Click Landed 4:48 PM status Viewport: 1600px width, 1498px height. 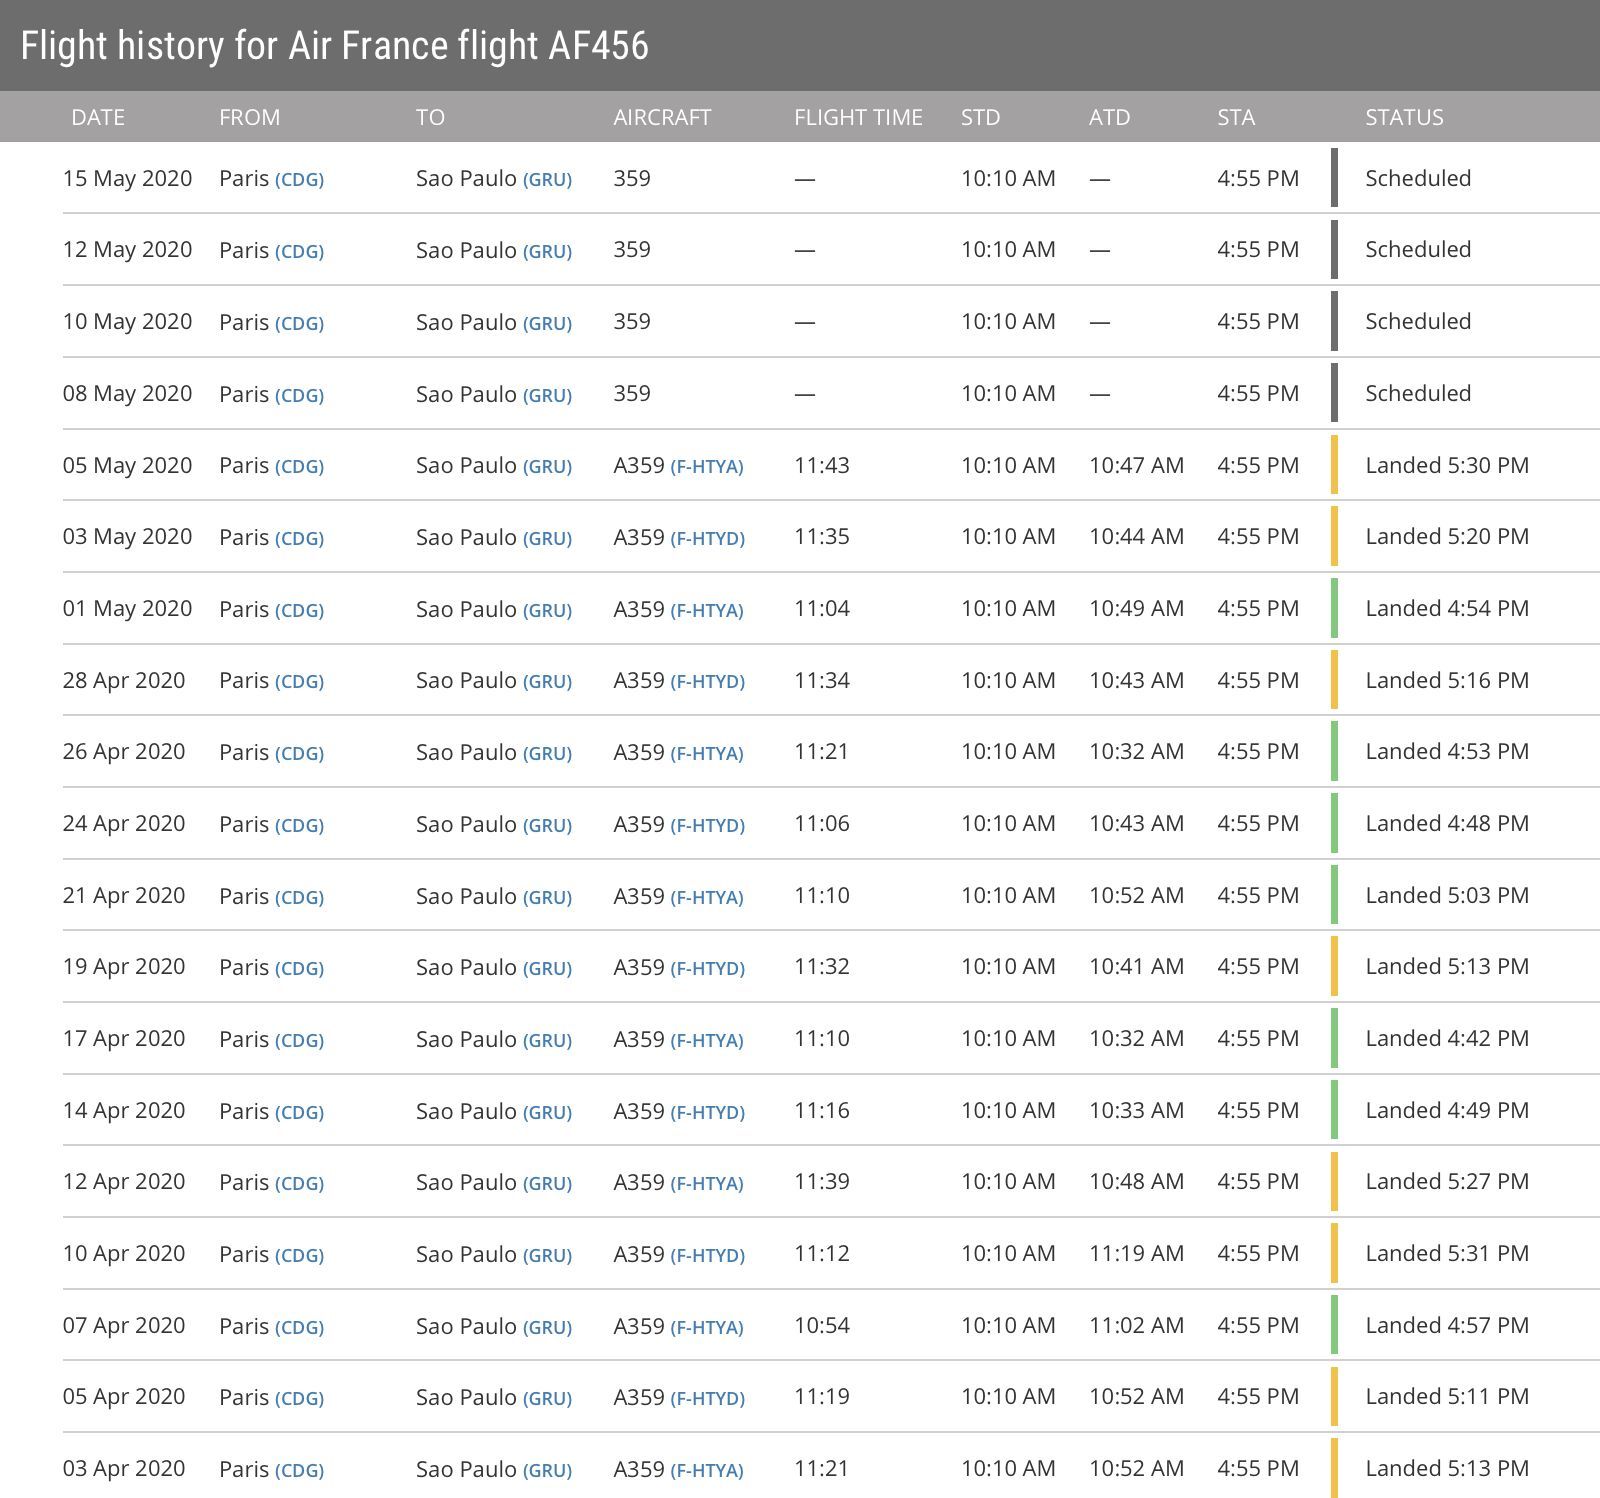point(1447,823)
